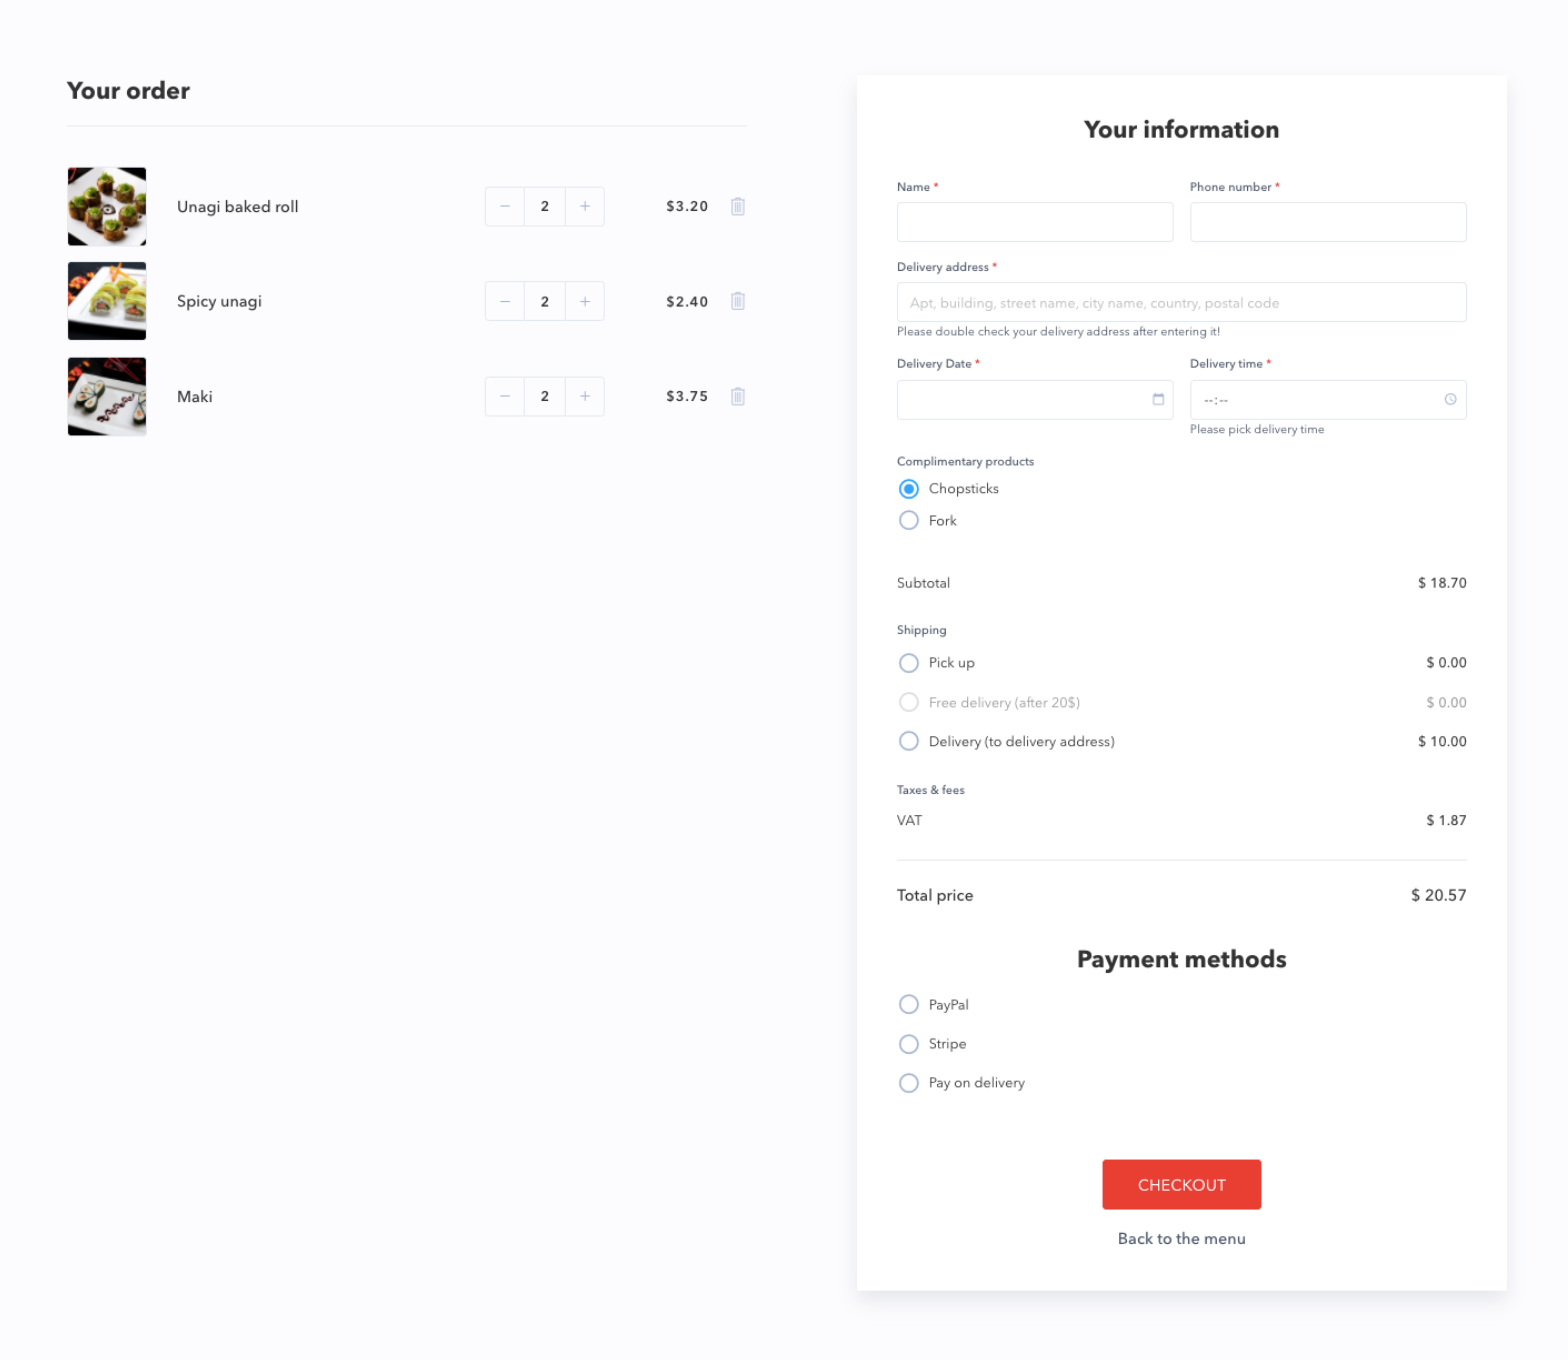
Task: Open Unagi baked roll thumbnail image
Action: (107, 206)
